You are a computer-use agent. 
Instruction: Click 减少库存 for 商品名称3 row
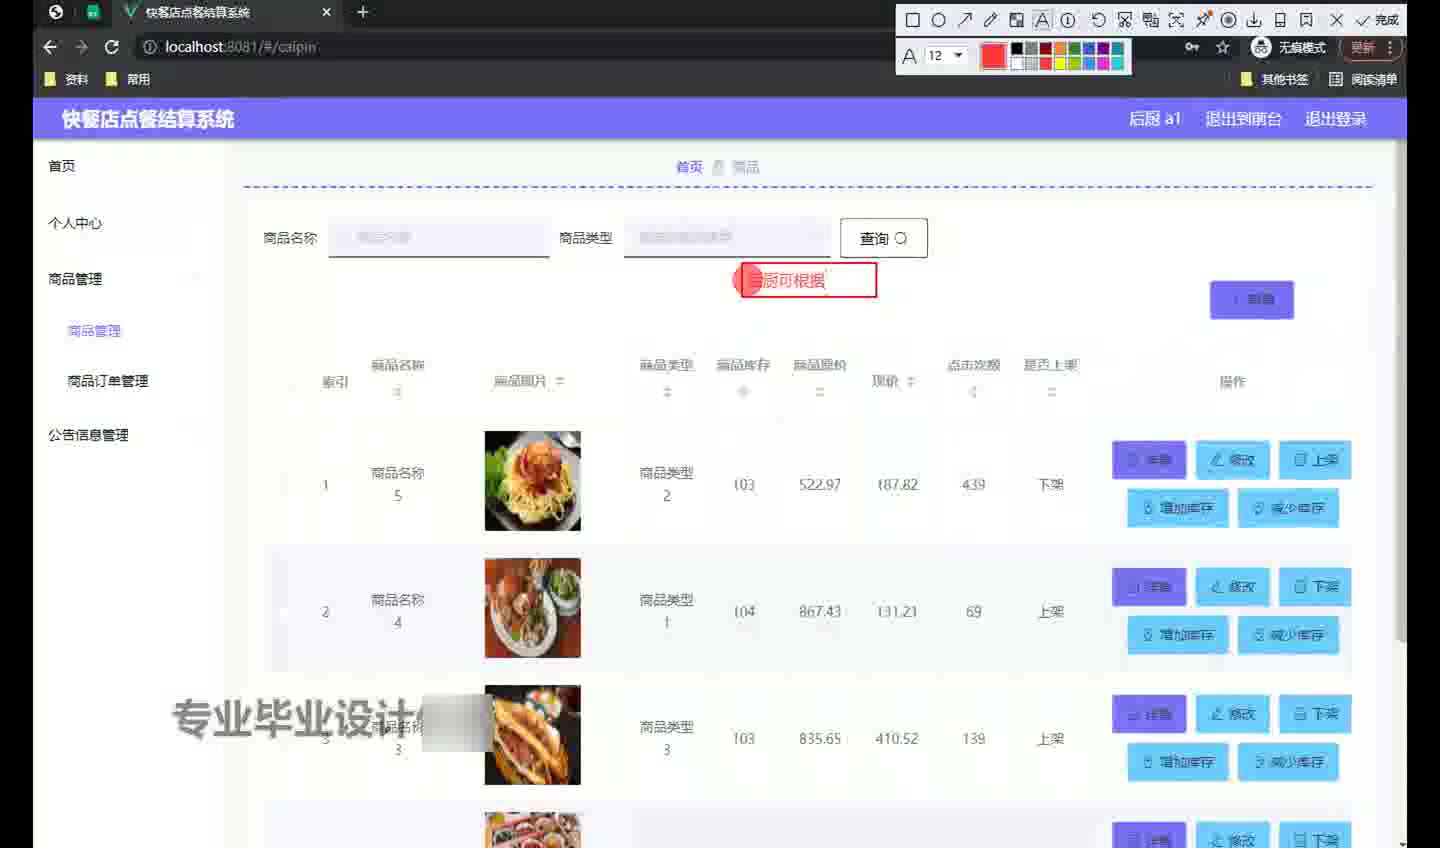coord(1288,762)
